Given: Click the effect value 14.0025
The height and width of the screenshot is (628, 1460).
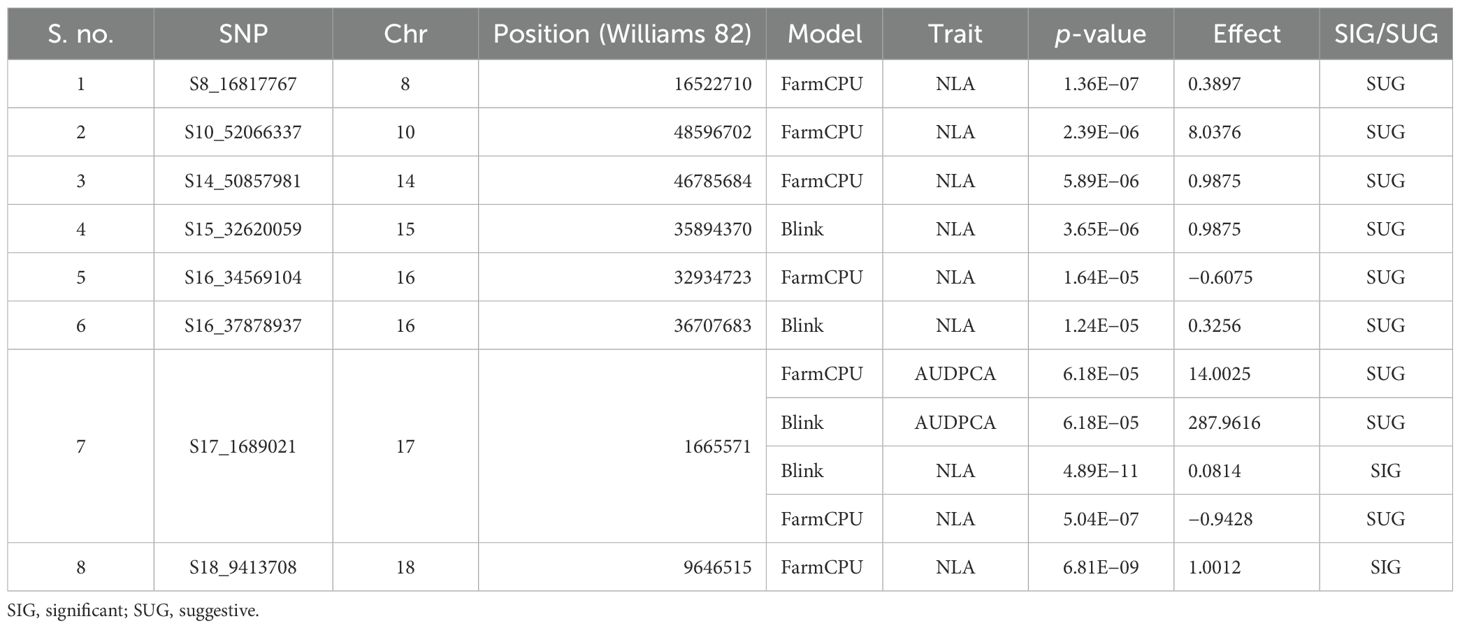Looking at the screenshot, I should 1246,374.
